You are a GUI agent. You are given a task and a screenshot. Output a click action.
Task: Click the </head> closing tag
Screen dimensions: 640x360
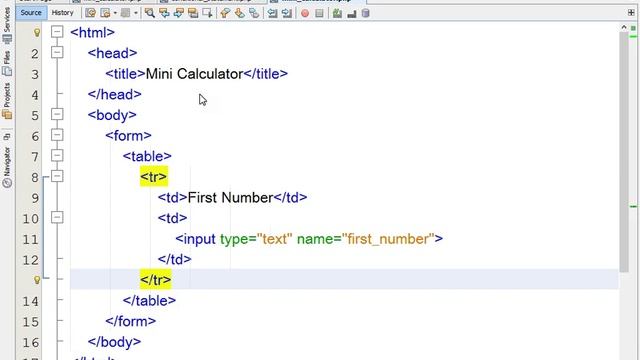[114, 94]
